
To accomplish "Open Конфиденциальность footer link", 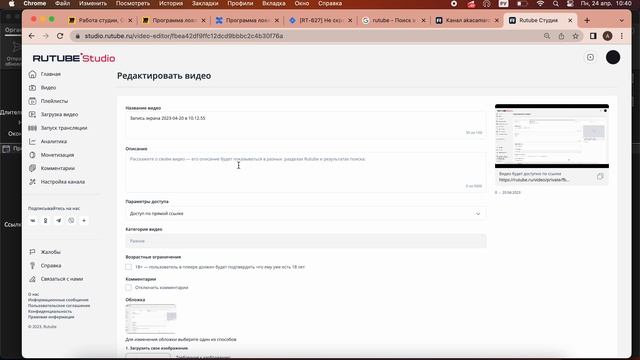I will tap(50, 311).
